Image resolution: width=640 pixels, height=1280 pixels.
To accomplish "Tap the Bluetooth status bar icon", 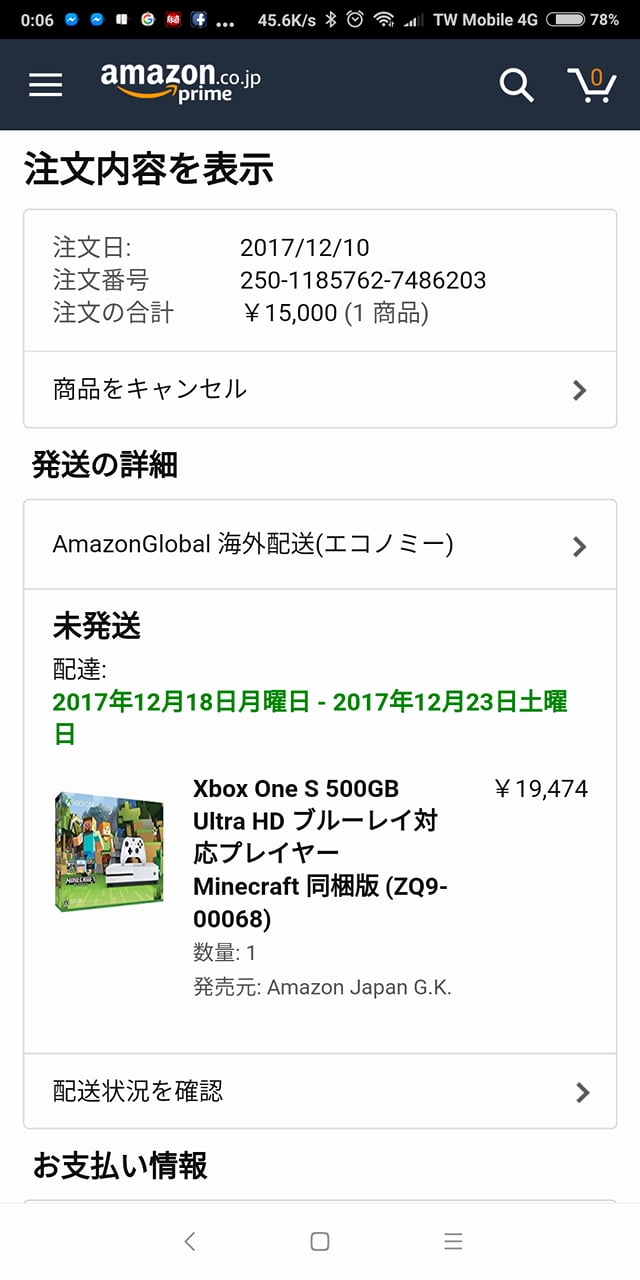I will (x=331, y=19).
